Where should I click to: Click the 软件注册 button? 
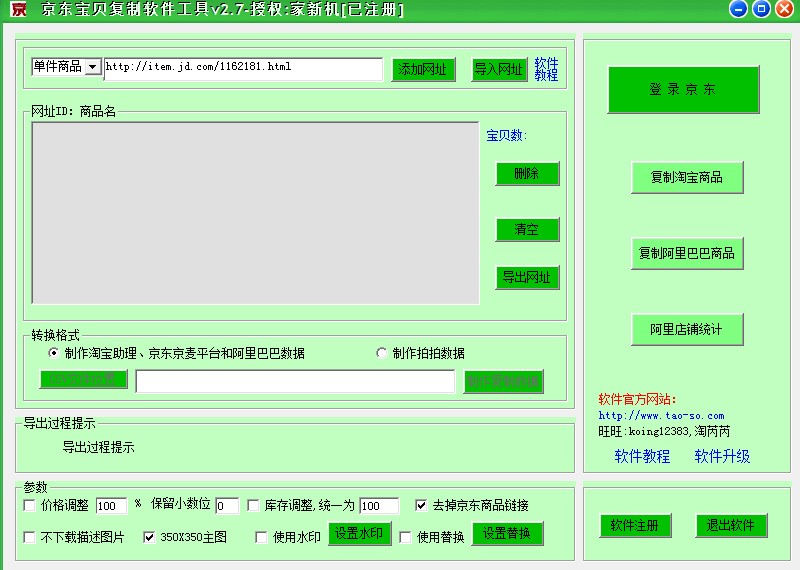tap(635, 525)
